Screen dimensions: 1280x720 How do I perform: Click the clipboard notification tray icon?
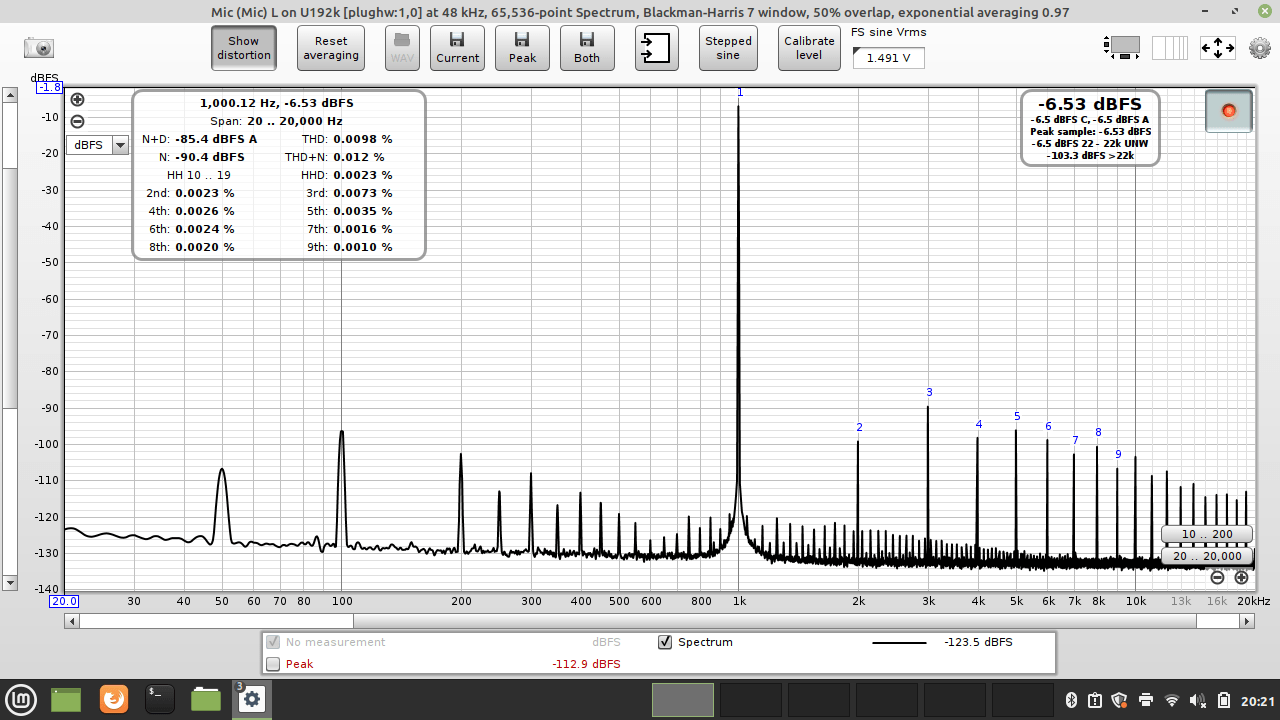(1094, 700)
